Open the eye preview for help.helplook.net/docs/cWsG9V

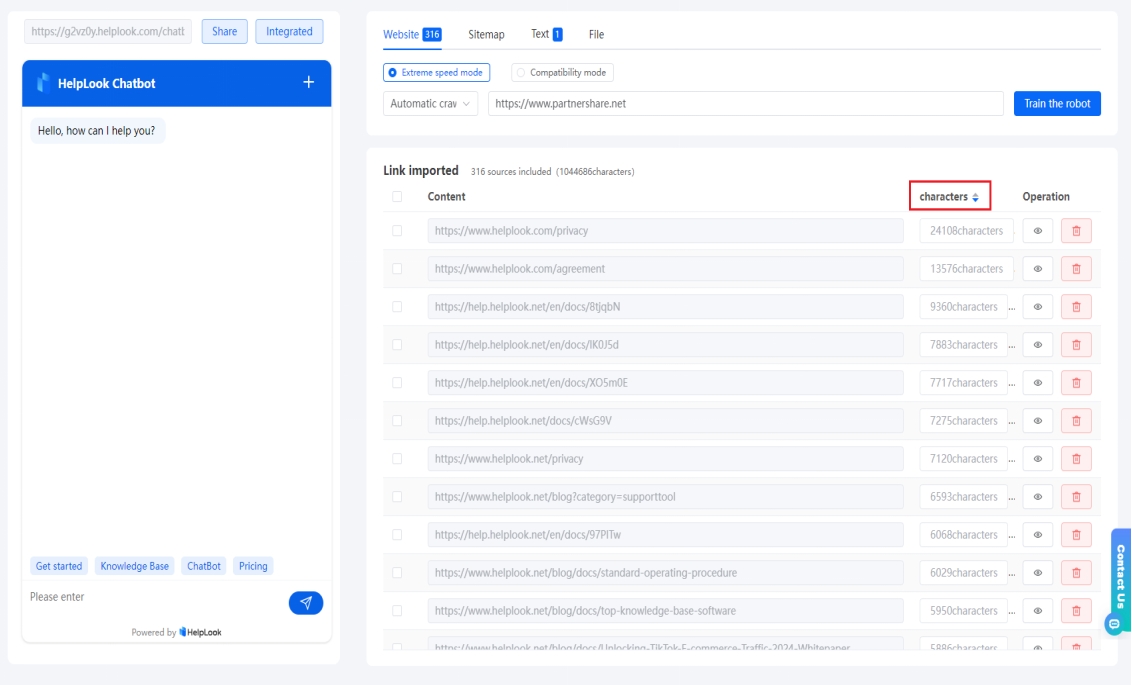pos(1038,420)
